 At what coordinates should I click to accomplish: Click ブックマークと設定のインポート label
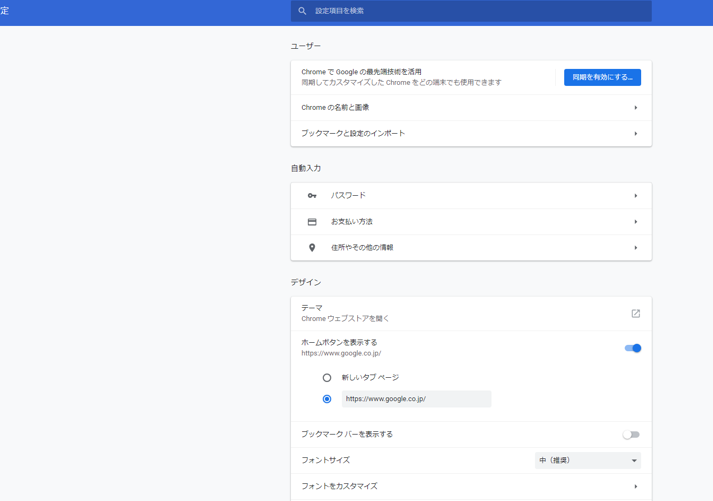[353, 134]
